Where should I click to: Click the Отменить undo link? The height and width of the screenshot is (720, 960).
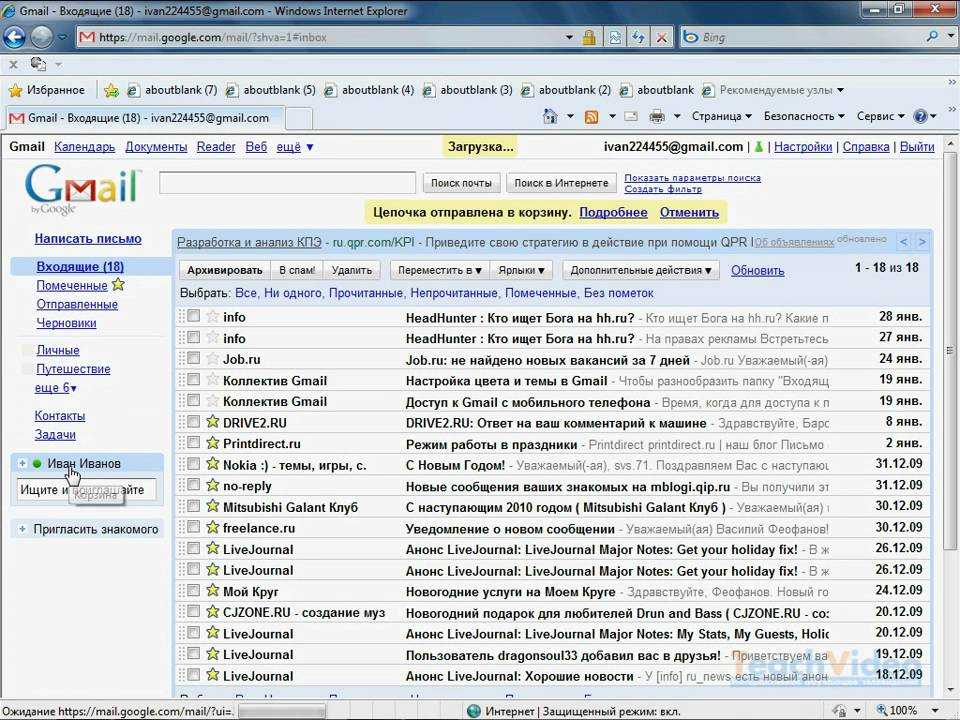point(689,212)
